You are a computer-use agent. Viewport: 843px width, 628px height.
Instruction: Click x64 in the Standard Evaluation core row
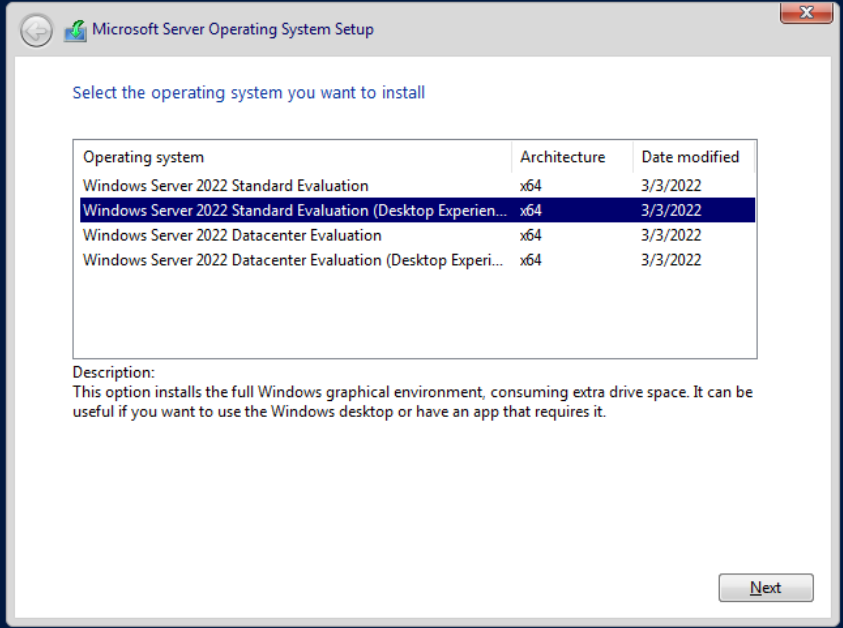531,185
